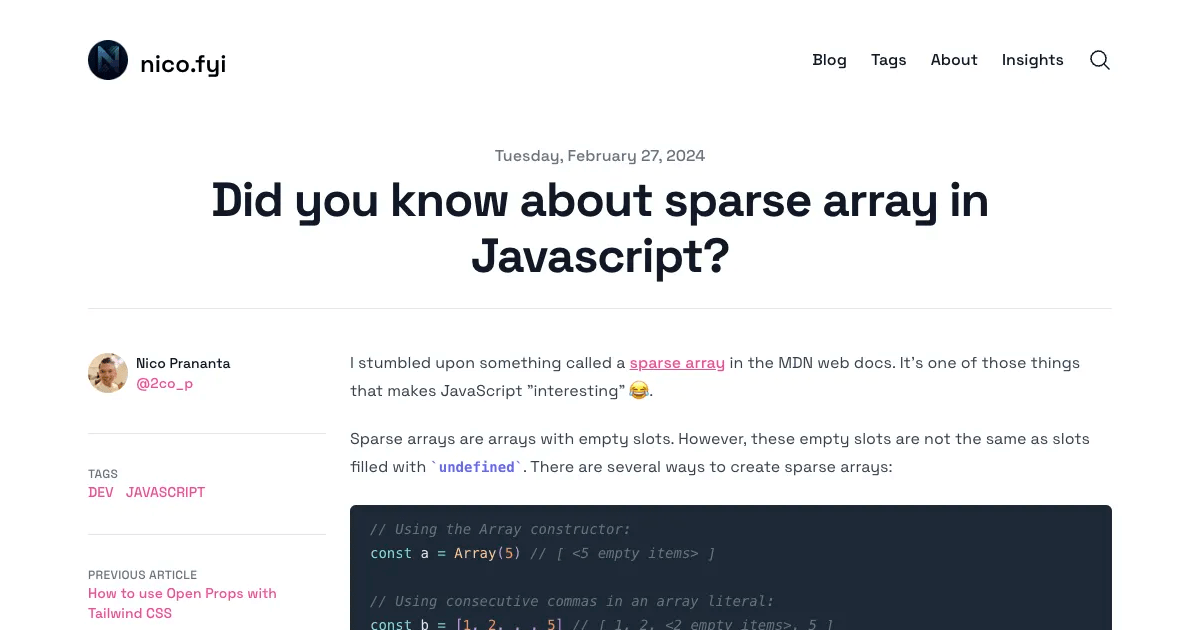
Task: Open the @2co_p profile link
Action: pyautogui.click(x=164, y=383)
